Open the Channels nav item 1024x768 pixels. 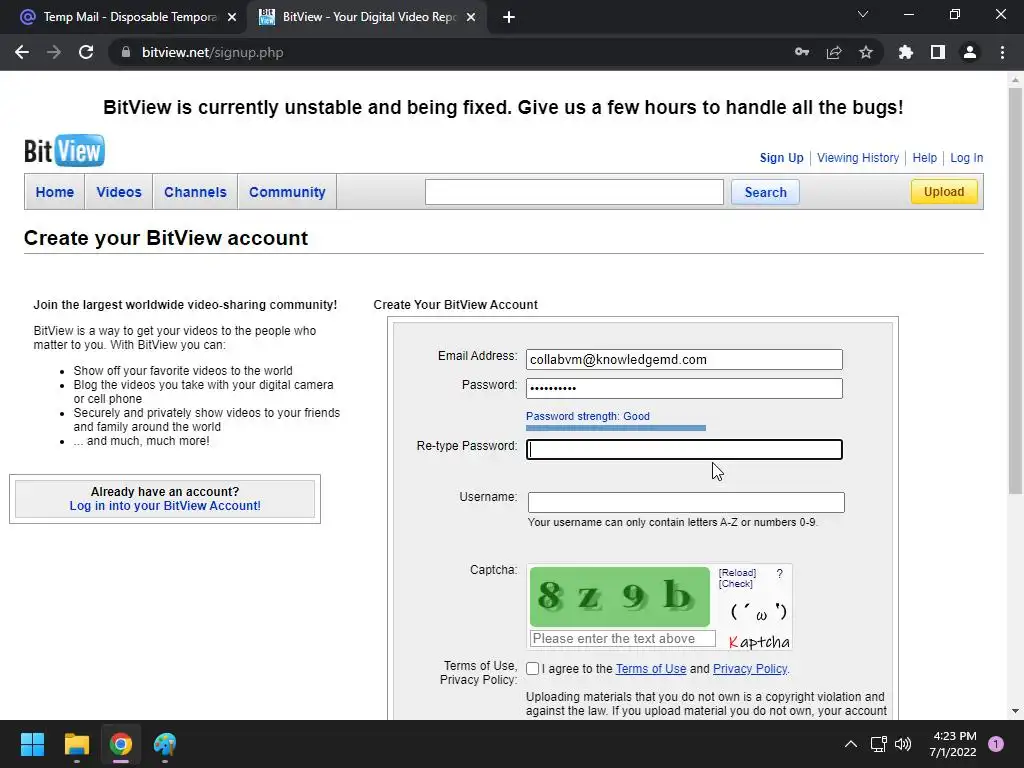pyautogui.click(x=195, y=192)
